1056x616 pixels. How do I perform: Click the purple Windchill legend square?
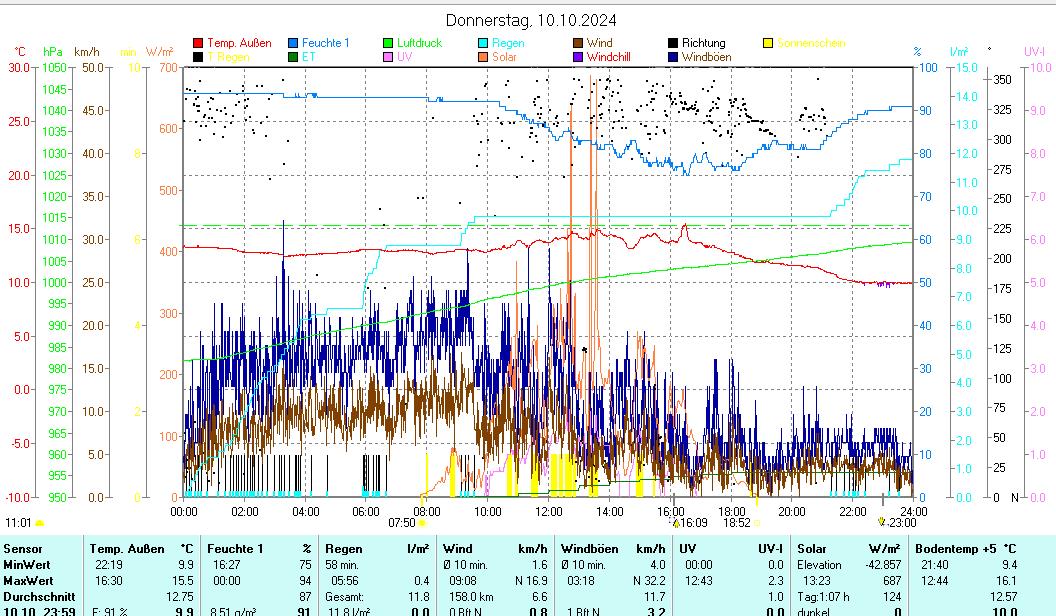point(578,57)
